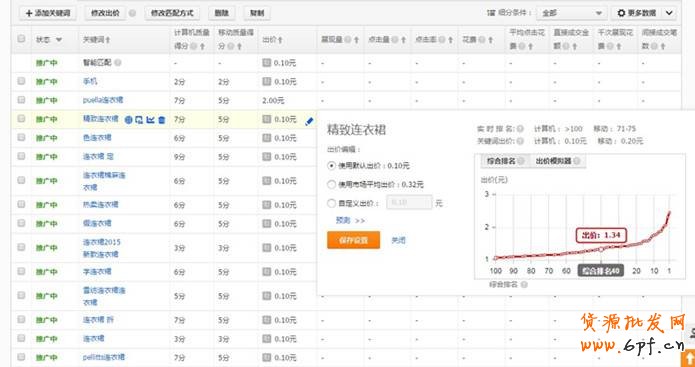Select the 使用市场平均出价 0.32元 radio
The width and height of the screenshot is (695, 367).
(331, 184)
